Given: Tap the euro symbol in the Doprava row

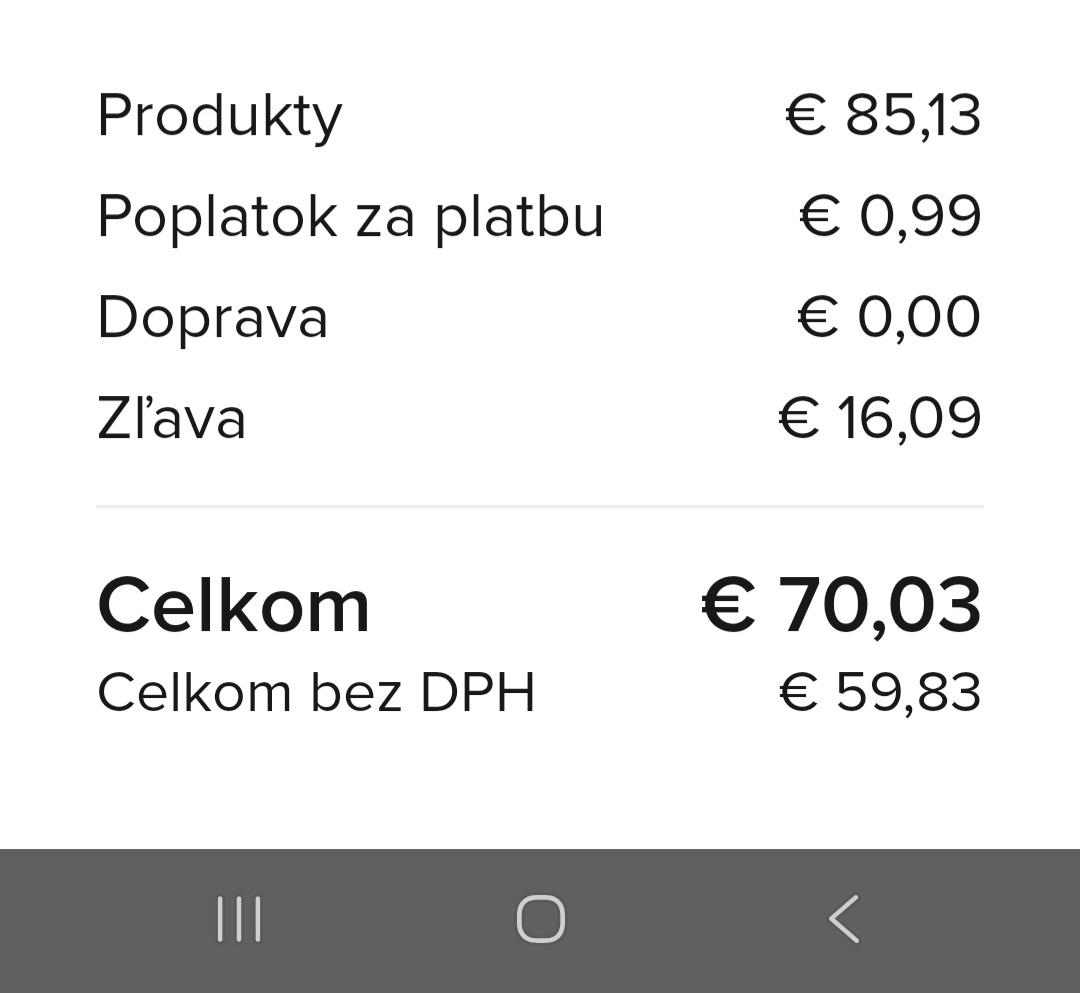Looking at the screenshot, I should tap(818, 318).
